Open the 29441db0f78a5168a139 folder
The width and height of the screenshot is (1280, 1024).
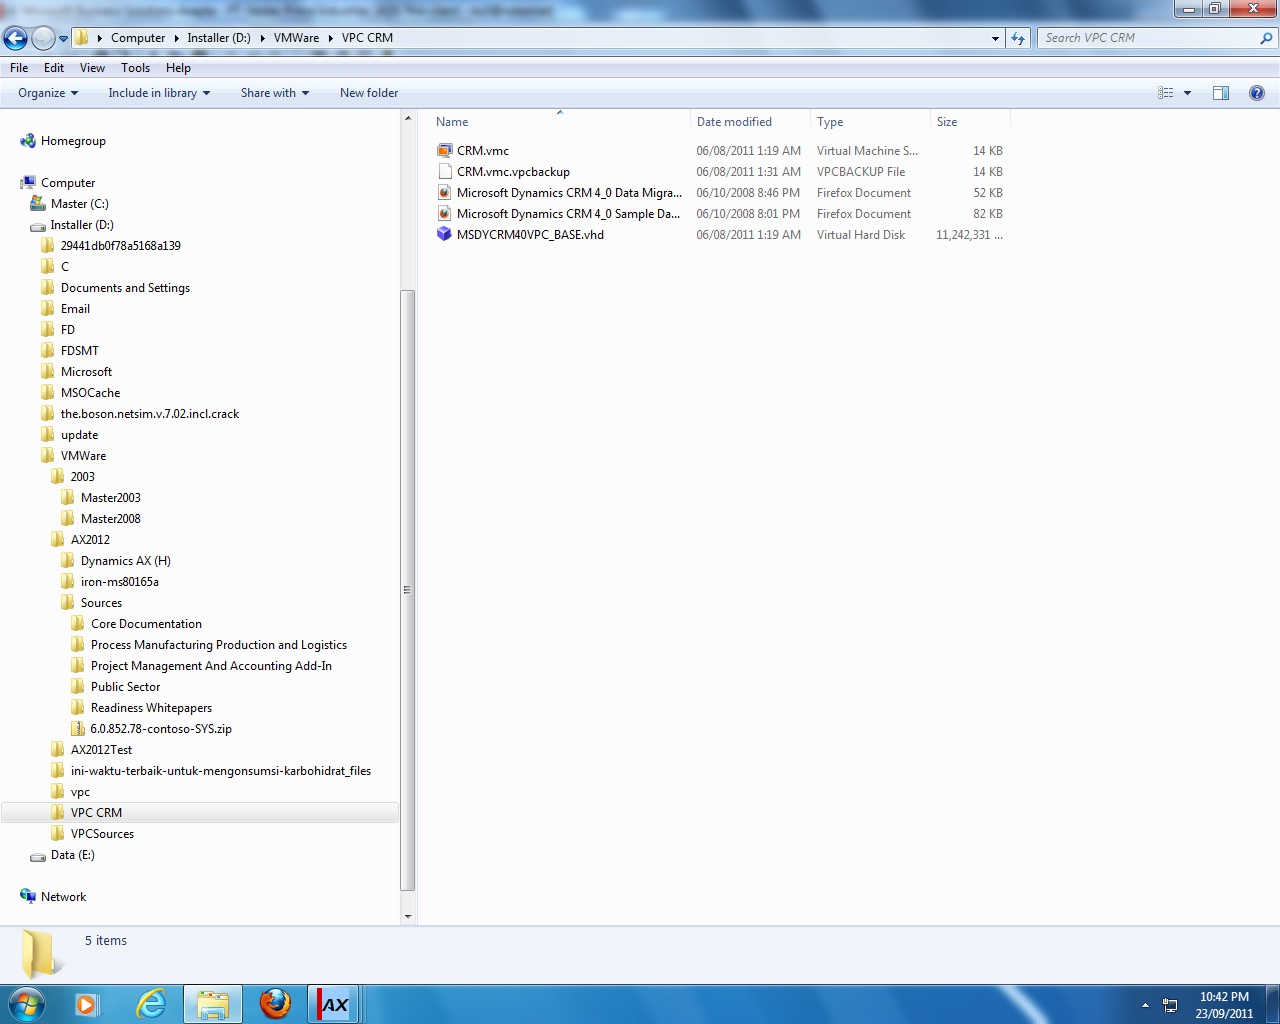(120, 246)
